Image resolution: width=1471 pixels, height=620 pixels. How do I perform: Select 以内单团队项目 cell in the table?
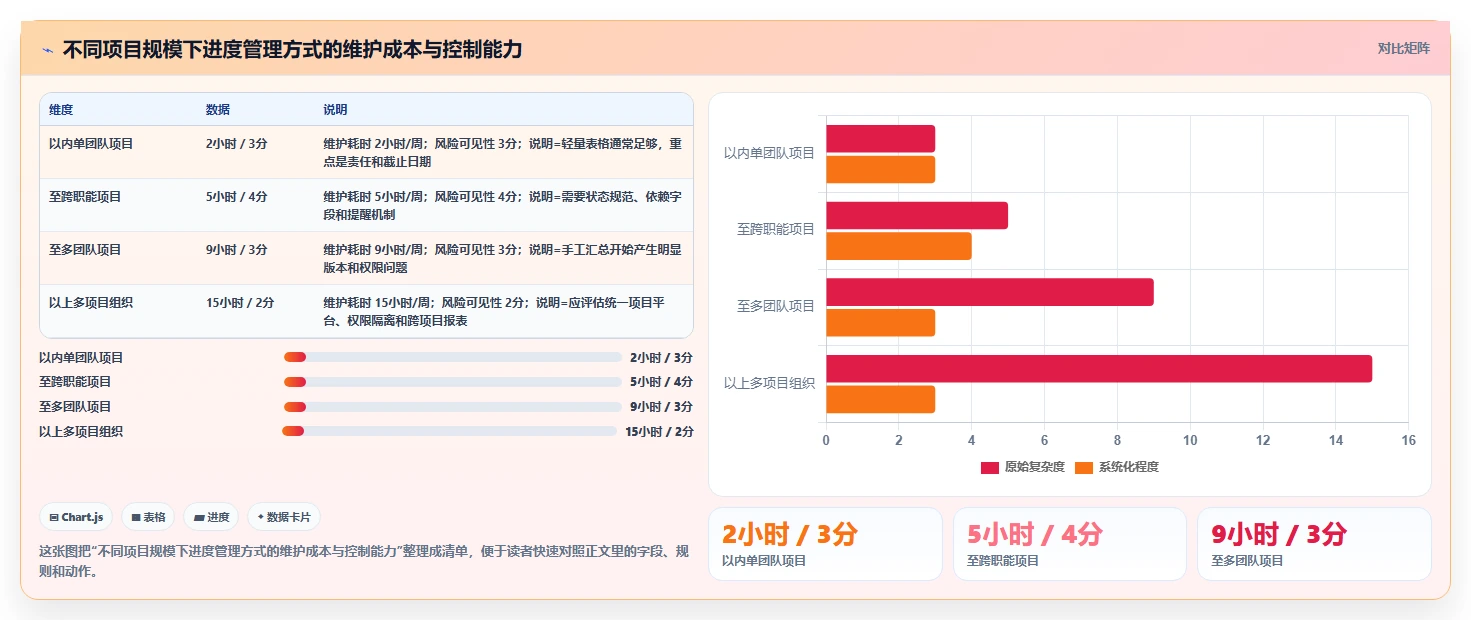(x=91, y=144)
